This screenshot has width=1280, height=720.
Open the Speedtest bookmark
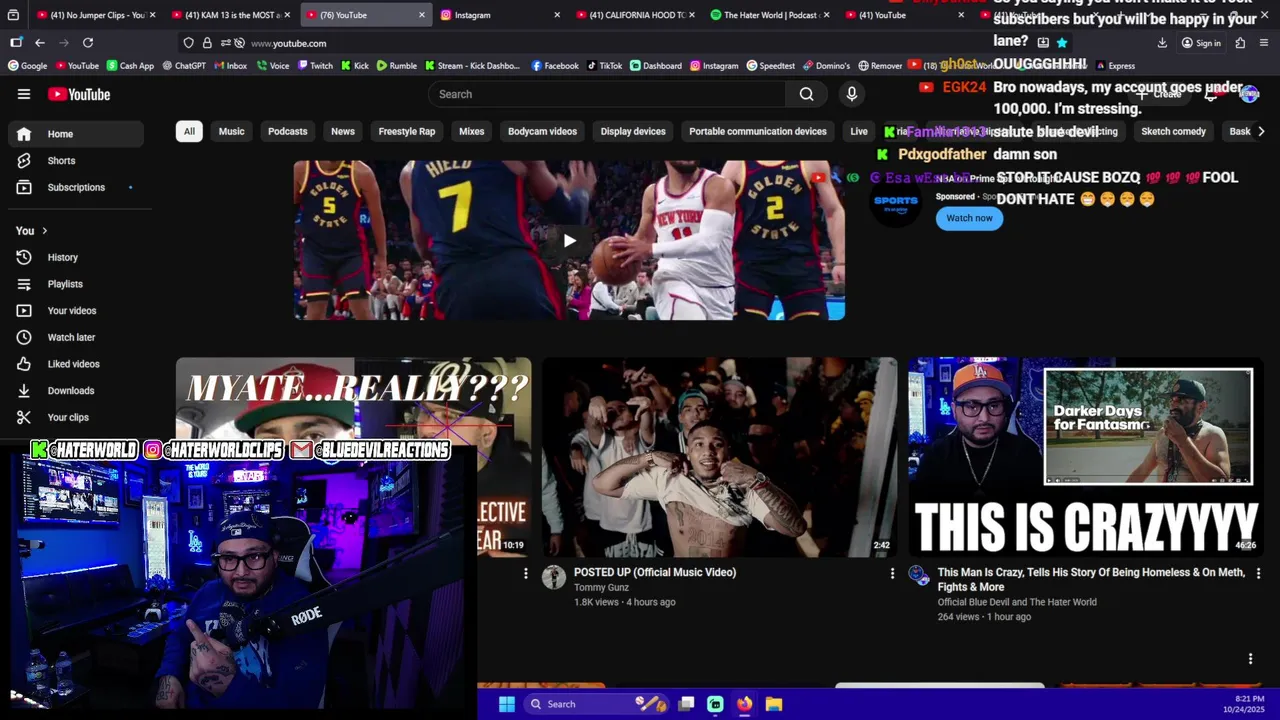(770, 66)
